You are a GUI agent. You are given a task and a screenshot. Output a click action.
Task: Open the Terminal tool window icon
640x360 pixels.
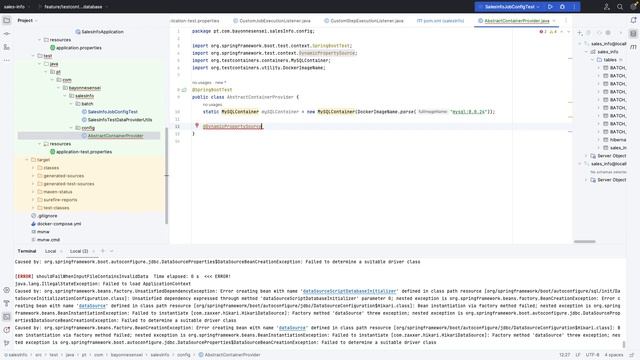coord(7,317)
